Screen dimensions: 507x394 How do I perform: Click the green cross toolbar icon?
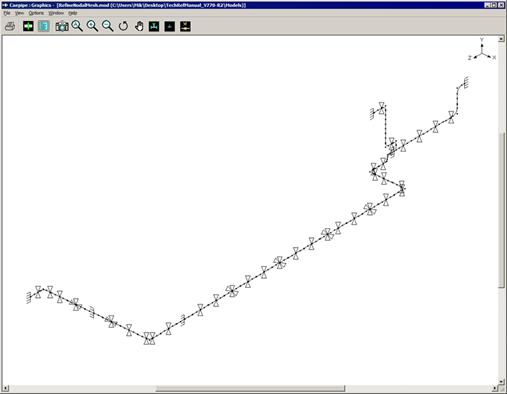coord(28,26)
